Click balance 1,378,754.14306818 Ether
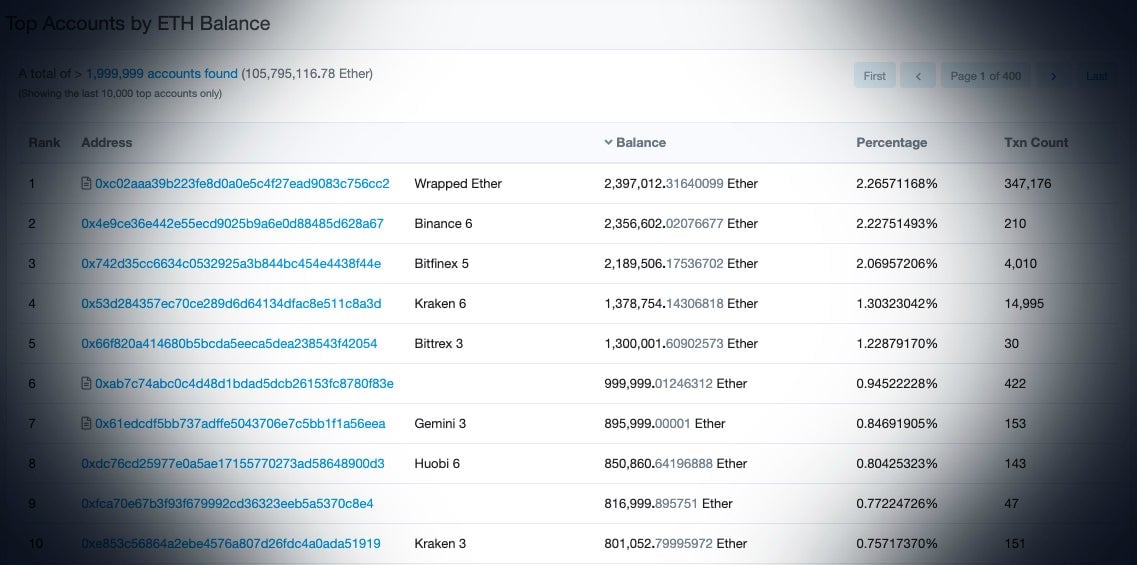 tap(681, 303)
